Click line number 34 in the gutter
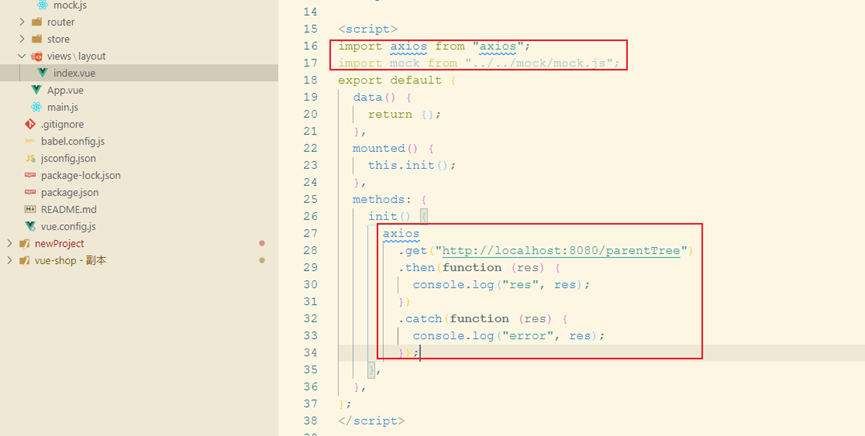The image size is (865, 436). coord(311,353)
